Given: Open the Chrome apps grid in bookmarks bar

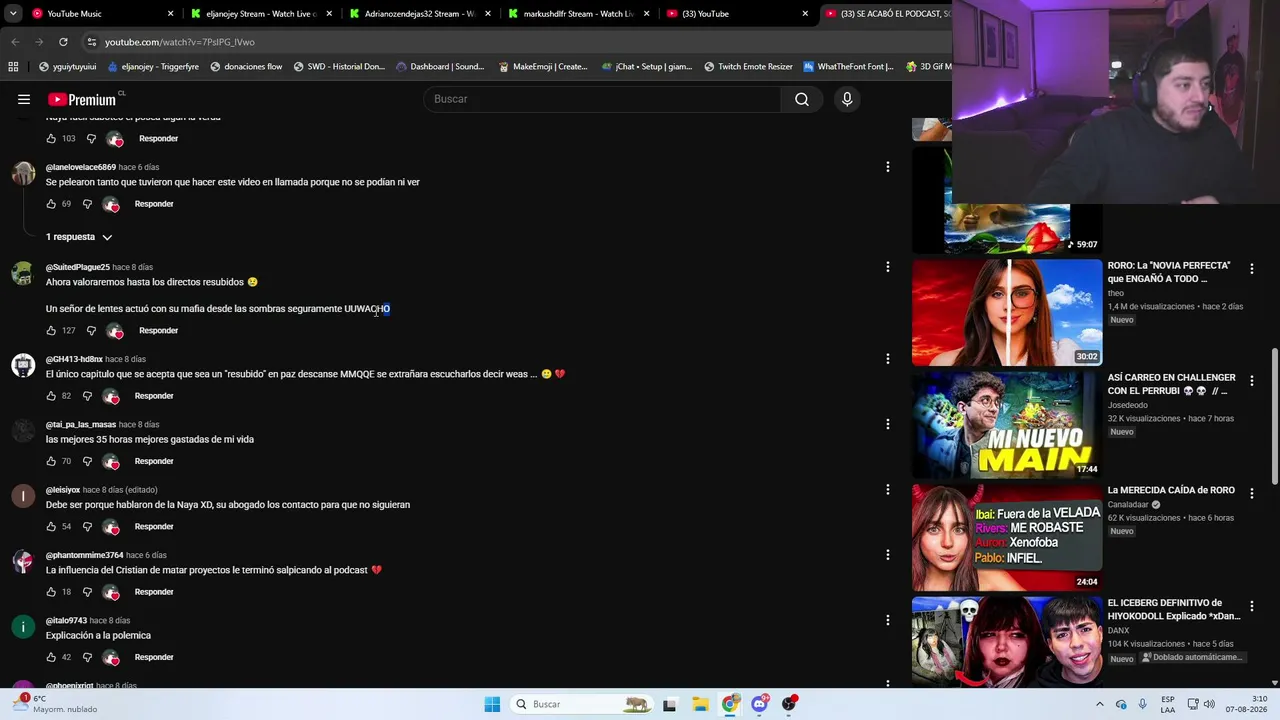Looking at the screenshot, I should (x=13, y=67).
